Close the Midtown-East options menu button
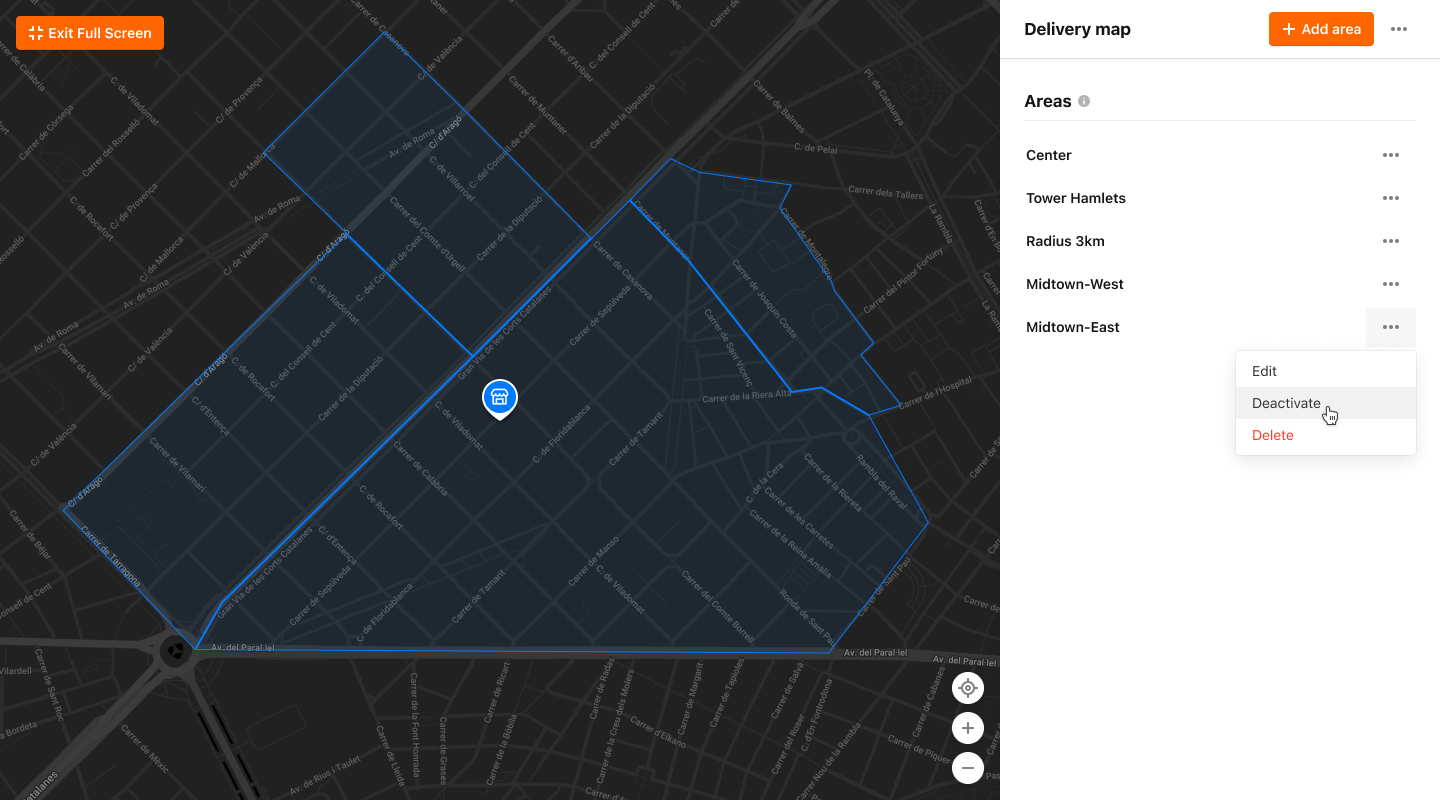This screenshot has width=1440, height=800. coord(1390,327)
